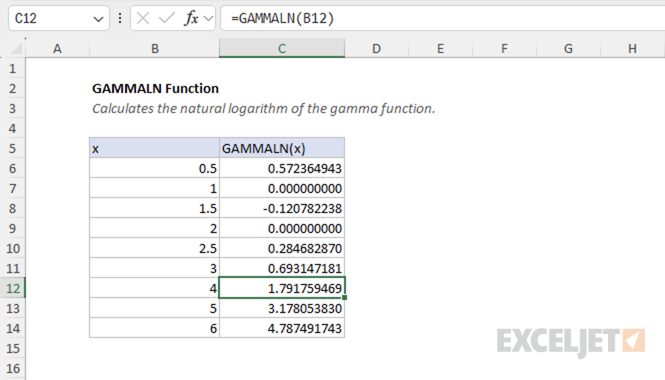Select column H header

(632, 48)
